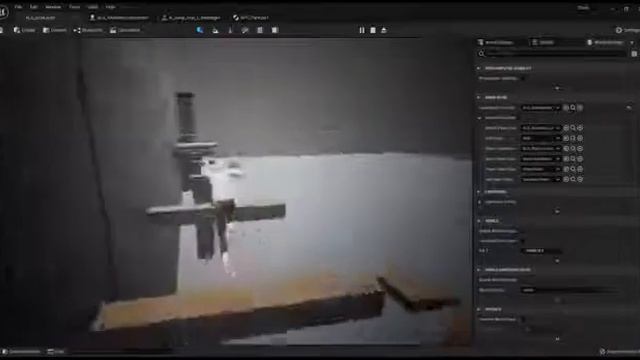The image size is (640, 360).
Task: Open the panel view options grid icon
Action: pos(634,54)
